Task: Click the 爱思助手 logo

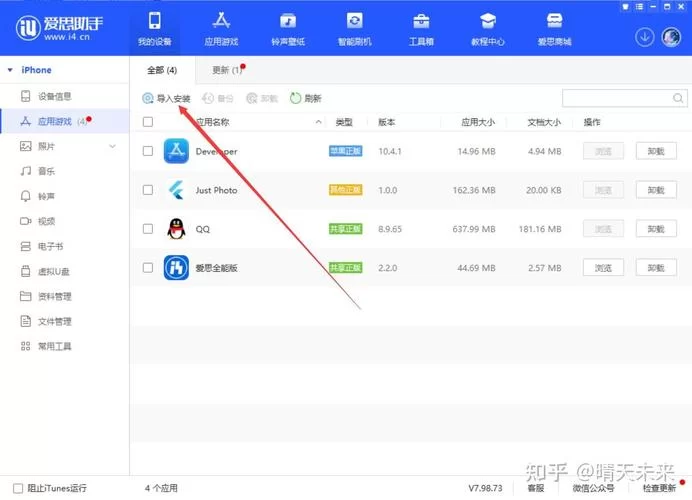Action: click(x=59, y=28)
